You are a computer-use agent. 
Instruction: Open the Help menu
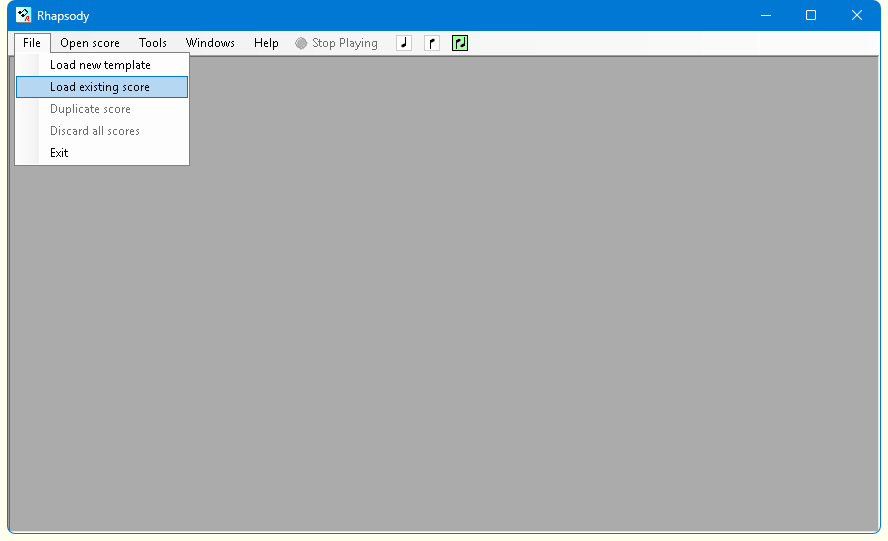[x=266, y=43]
